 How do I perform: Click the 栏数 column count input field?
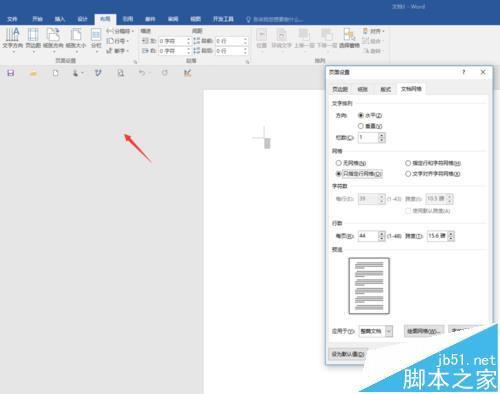point(368,137)
